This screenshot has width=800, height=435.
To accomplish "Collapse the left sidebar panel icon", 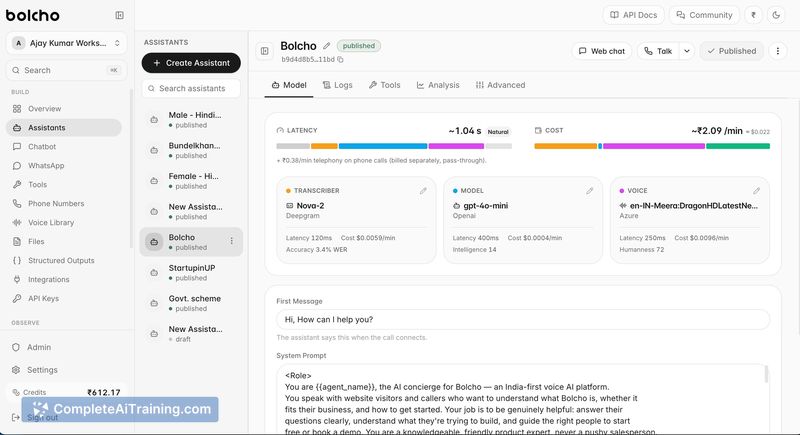I will point(119,15).
